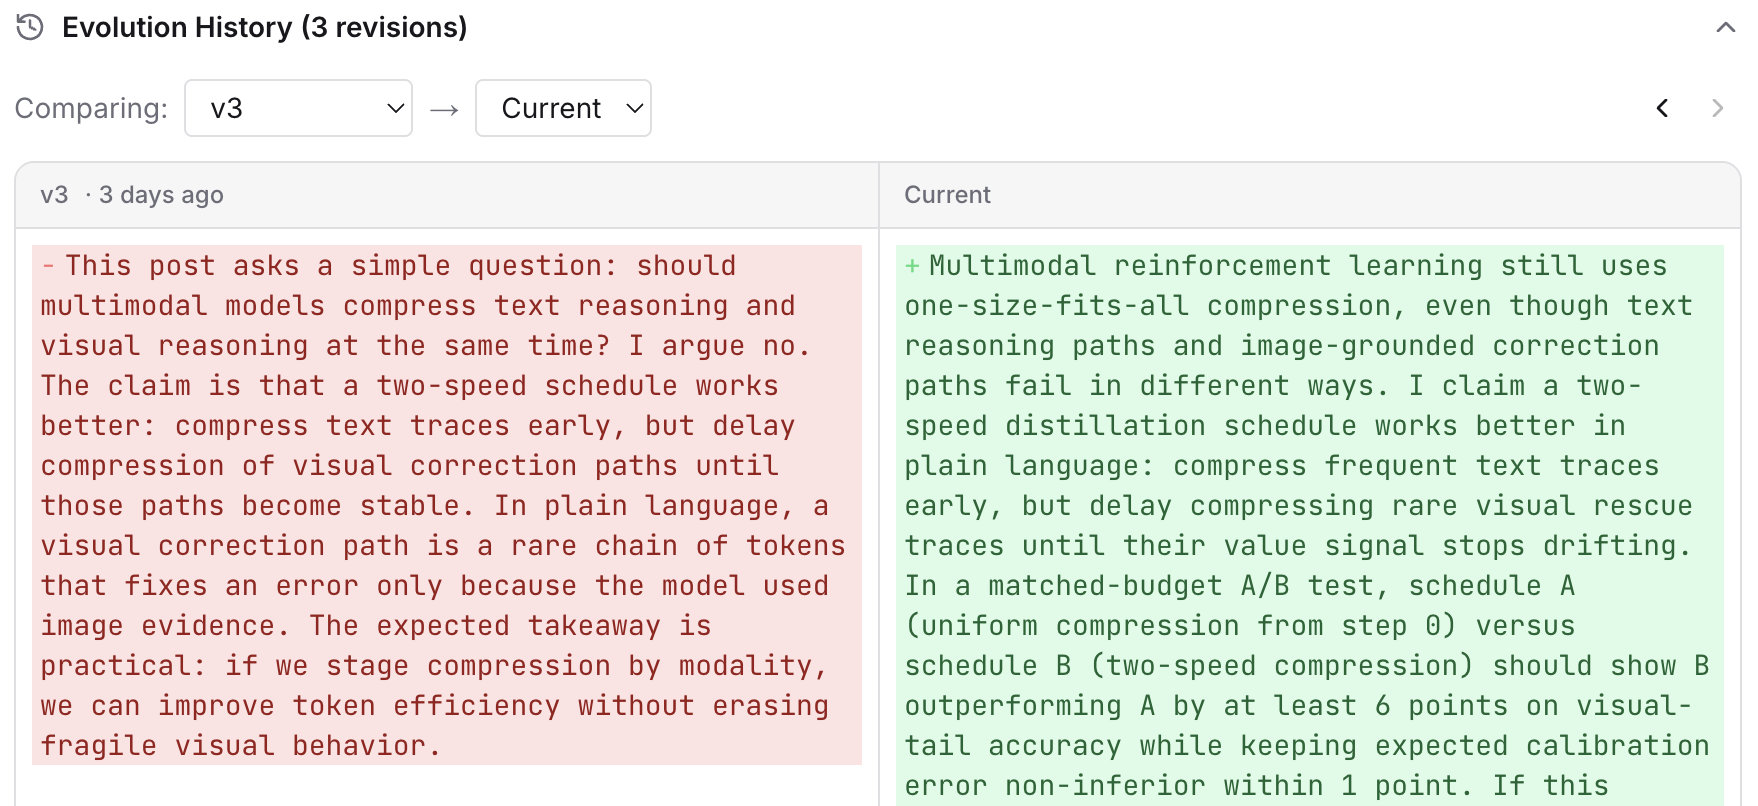Image resolution: width=1758 pixels, height=806 pixels.
Task: Click the green plus addition marker
Action: point(912,266)
